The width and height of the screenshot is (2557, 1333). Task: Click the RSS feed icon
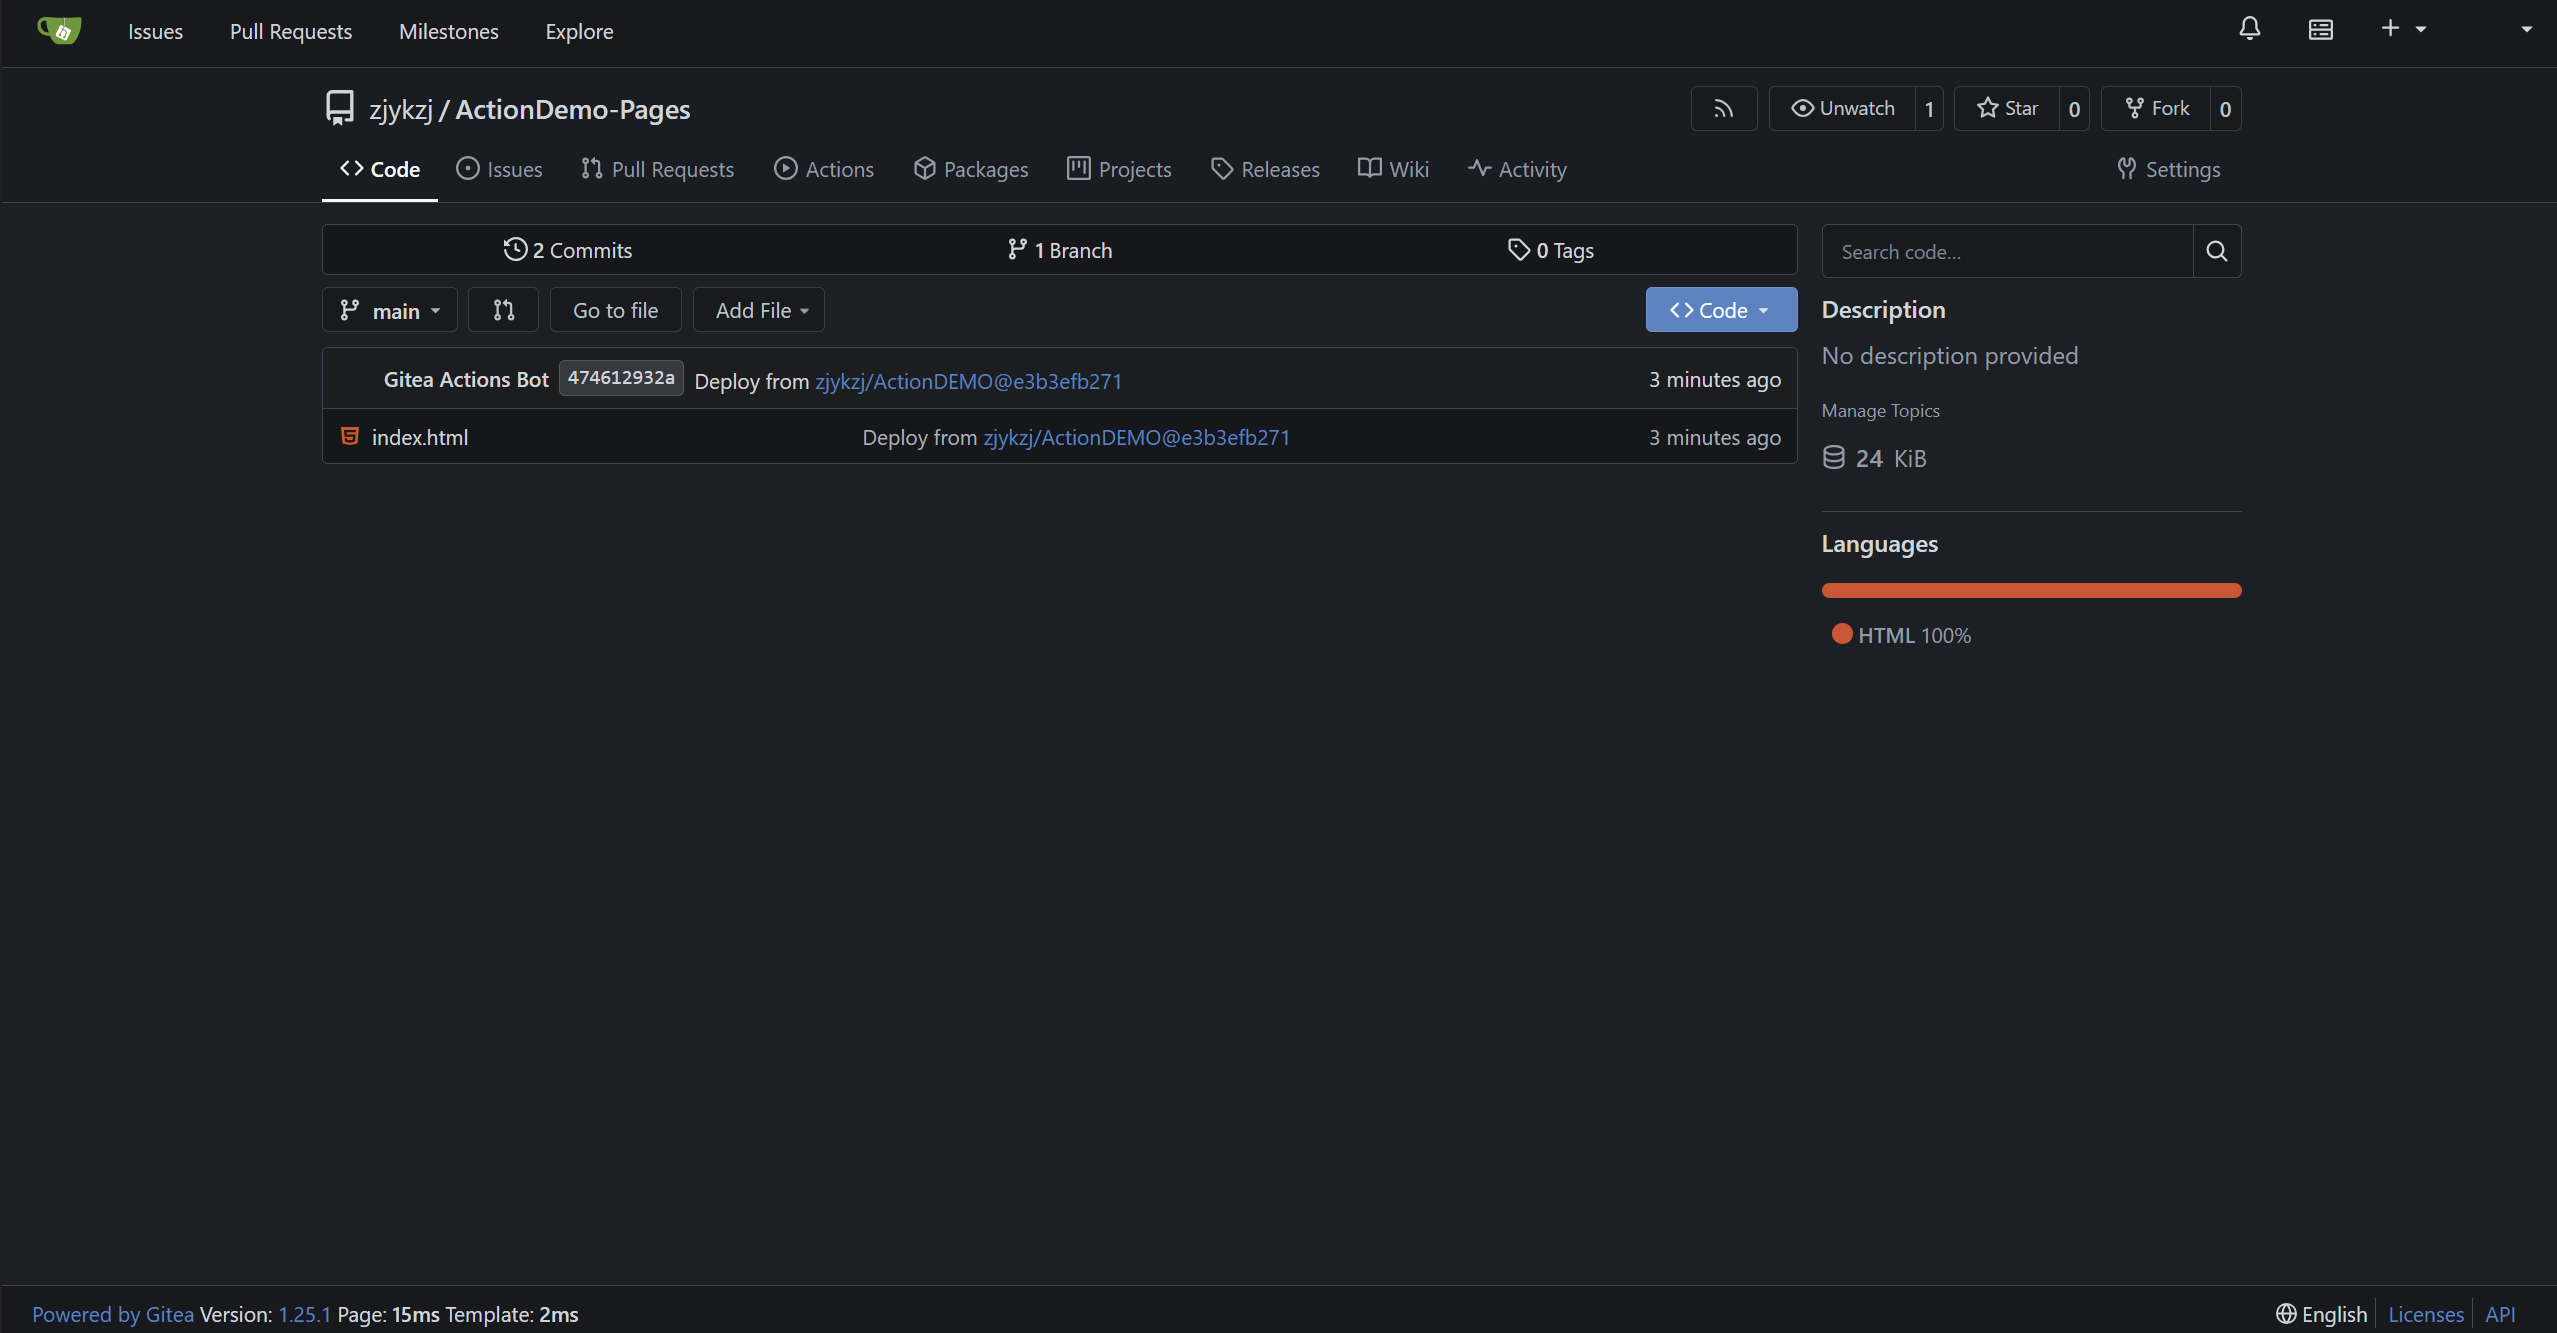coord(1723,109)
